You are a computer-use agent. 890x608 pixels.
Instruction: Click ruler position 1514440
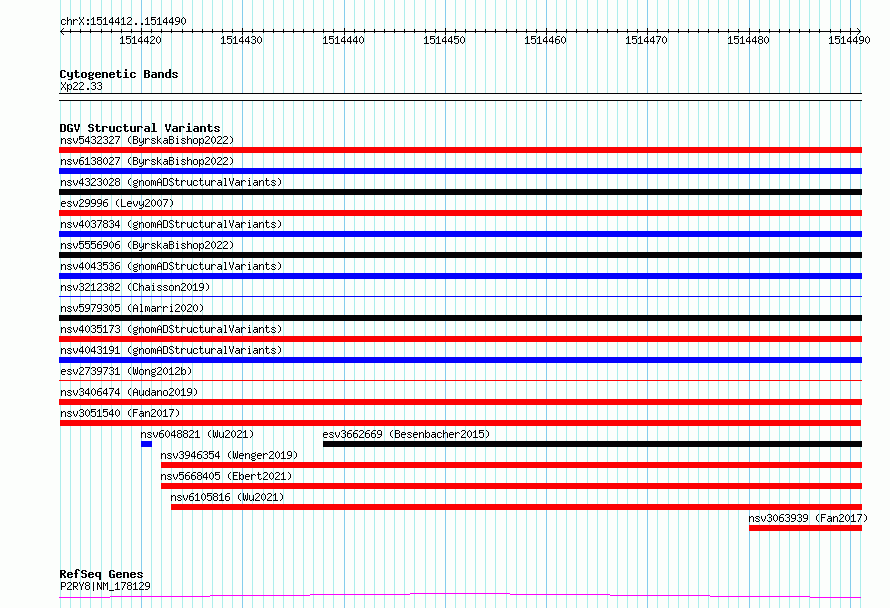pos(343,40)
